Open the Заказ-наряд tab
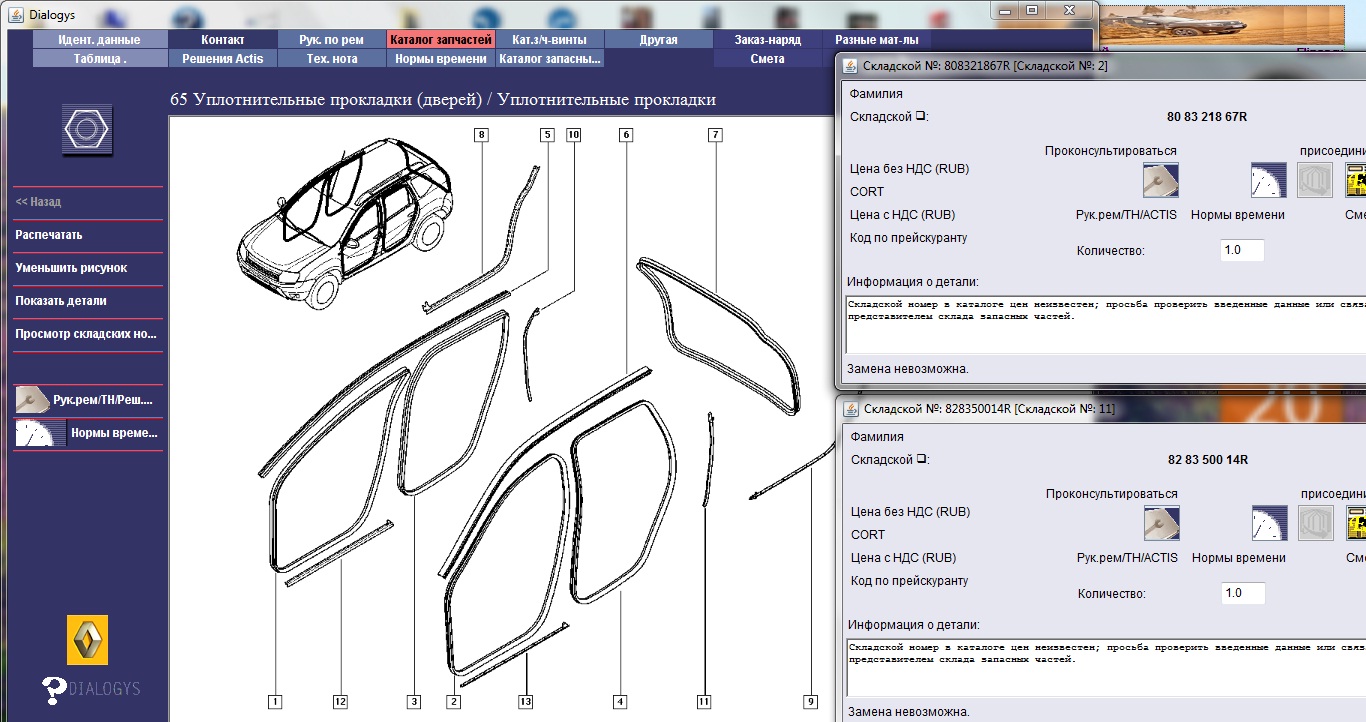 click(767, 40)
